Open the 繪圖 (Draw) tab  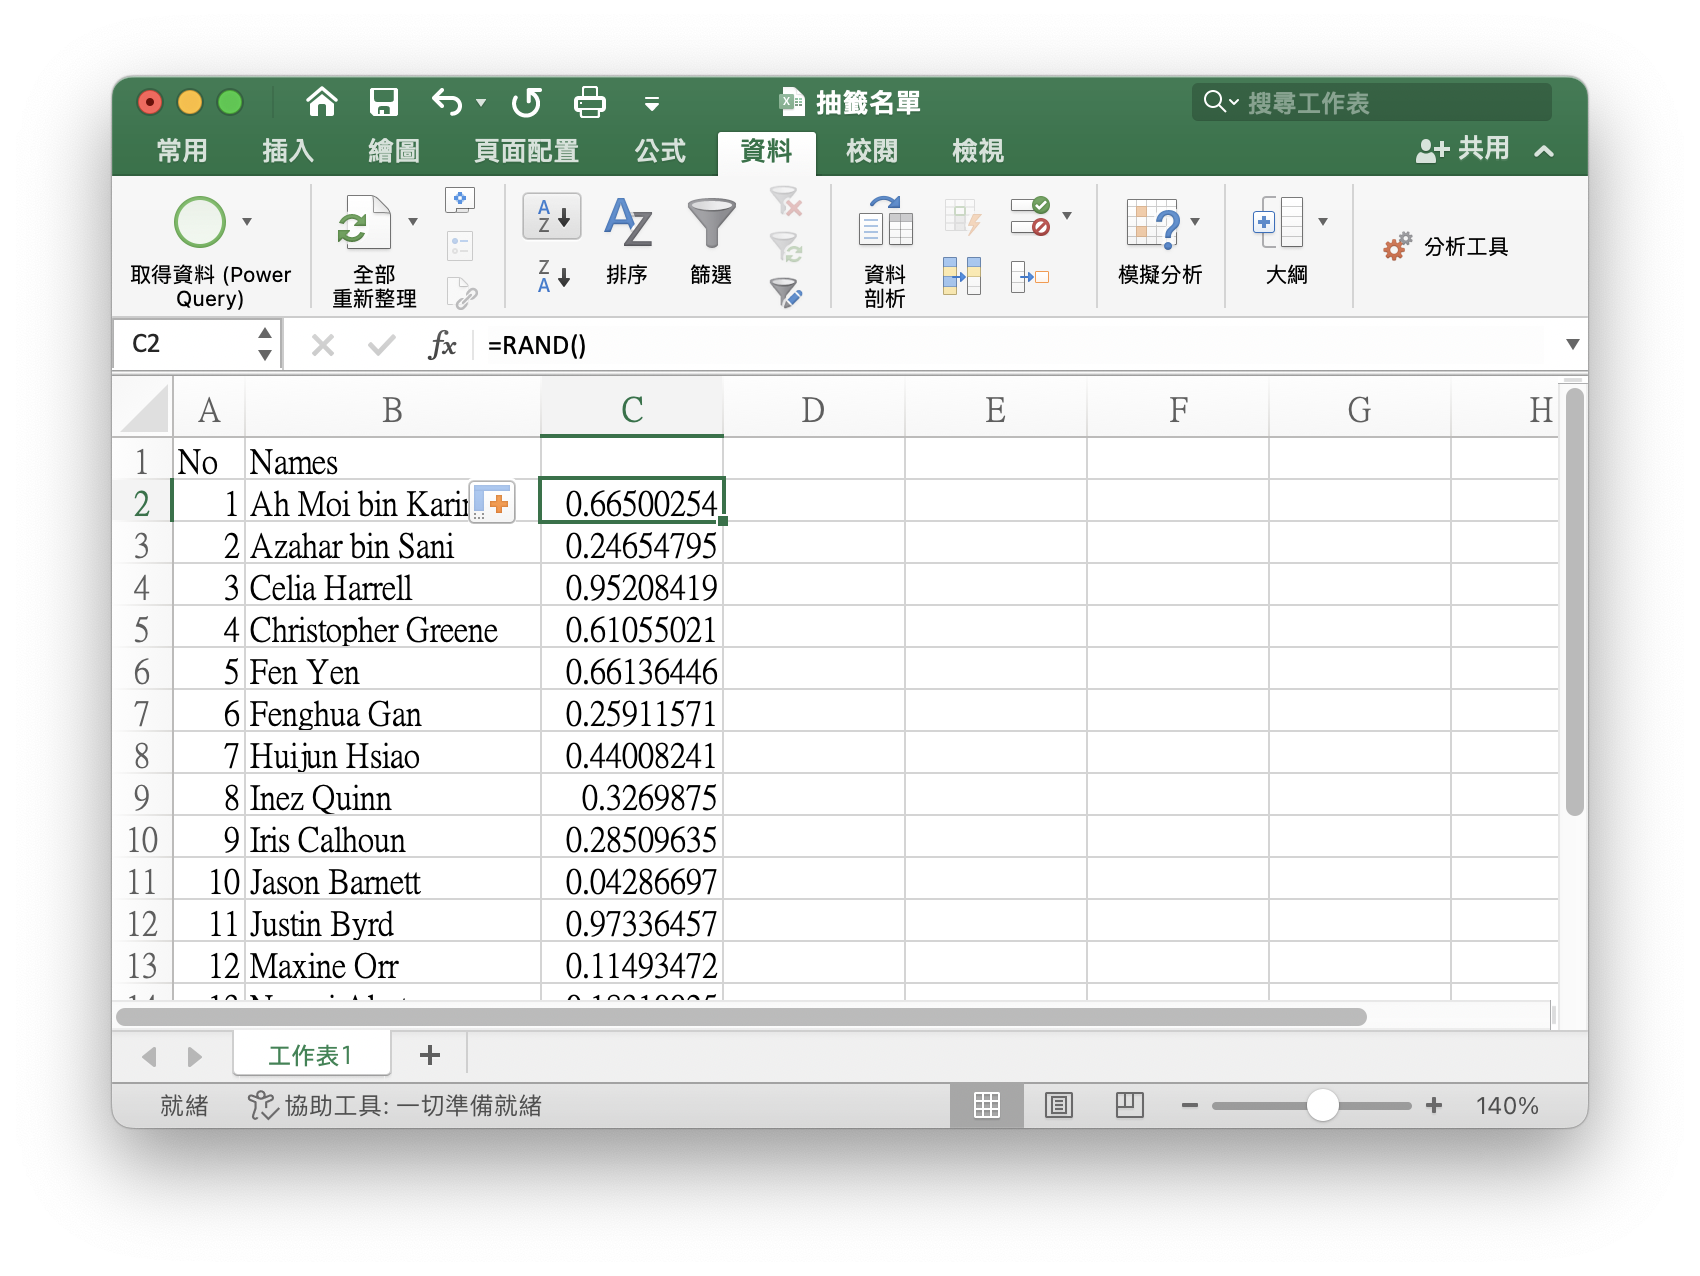click(x=394, y=151)
